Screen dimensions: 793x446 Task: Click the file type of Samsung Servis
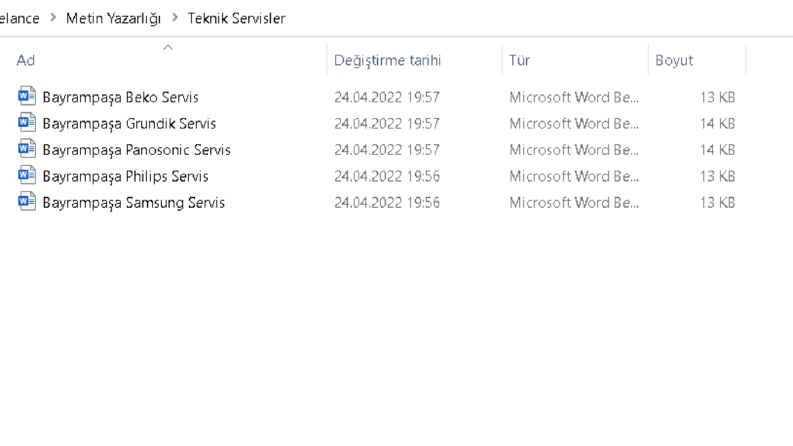tap(574, 202)
